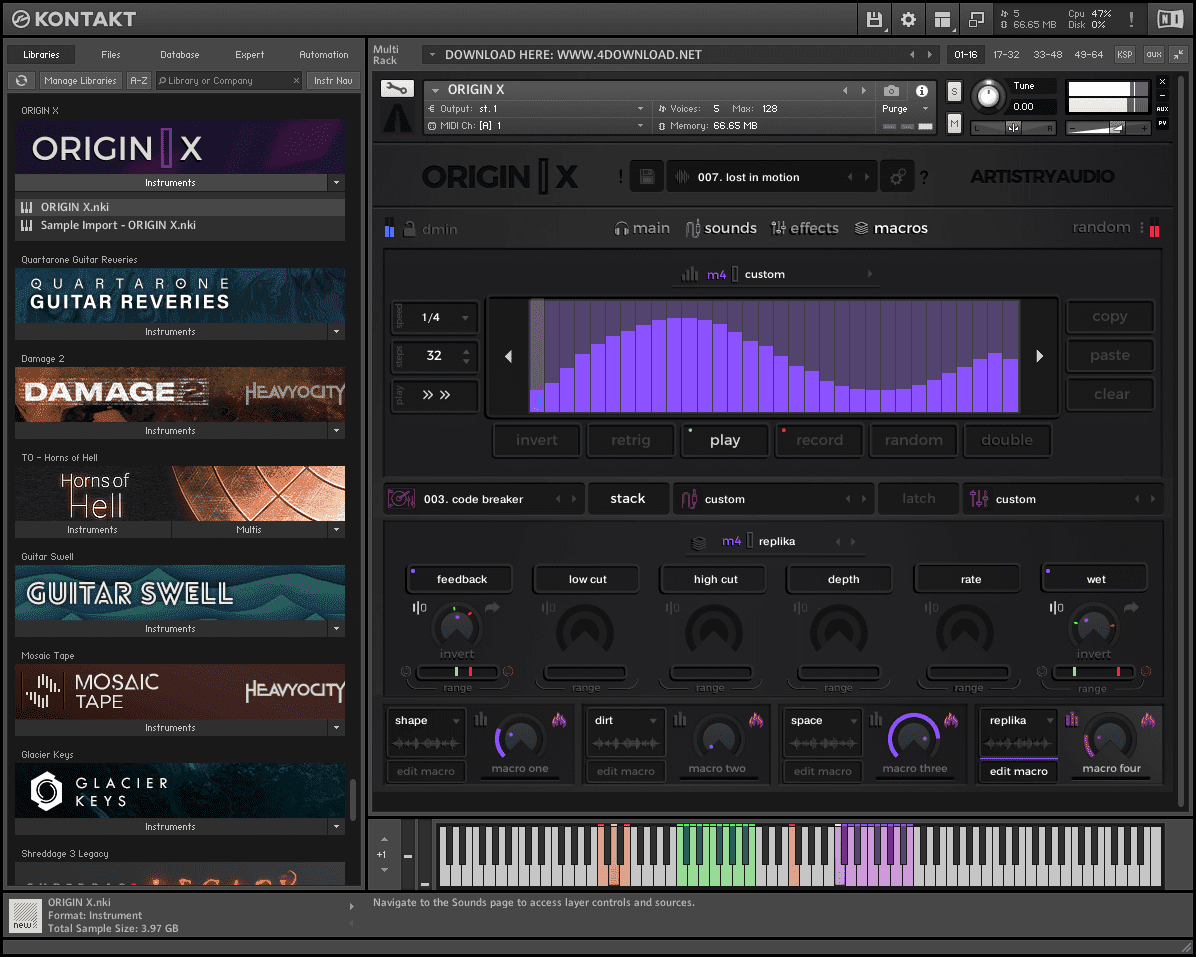
Task: Click the snapshot camera icon
Action: click(x=891, y=91)
